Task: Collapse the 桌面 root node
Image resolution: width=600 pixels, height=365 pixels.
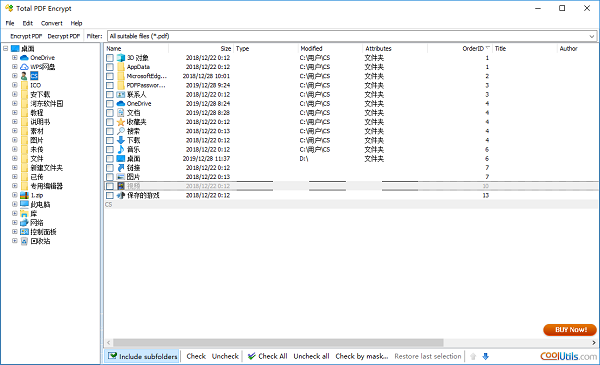Action: pos(5,49)
